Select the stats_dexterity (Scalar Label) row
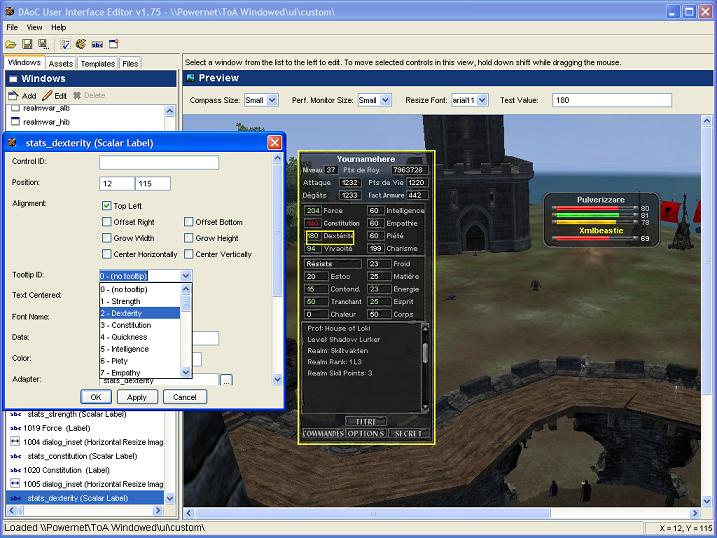Screen dimensions: 717x538 [x=85, y=498]
